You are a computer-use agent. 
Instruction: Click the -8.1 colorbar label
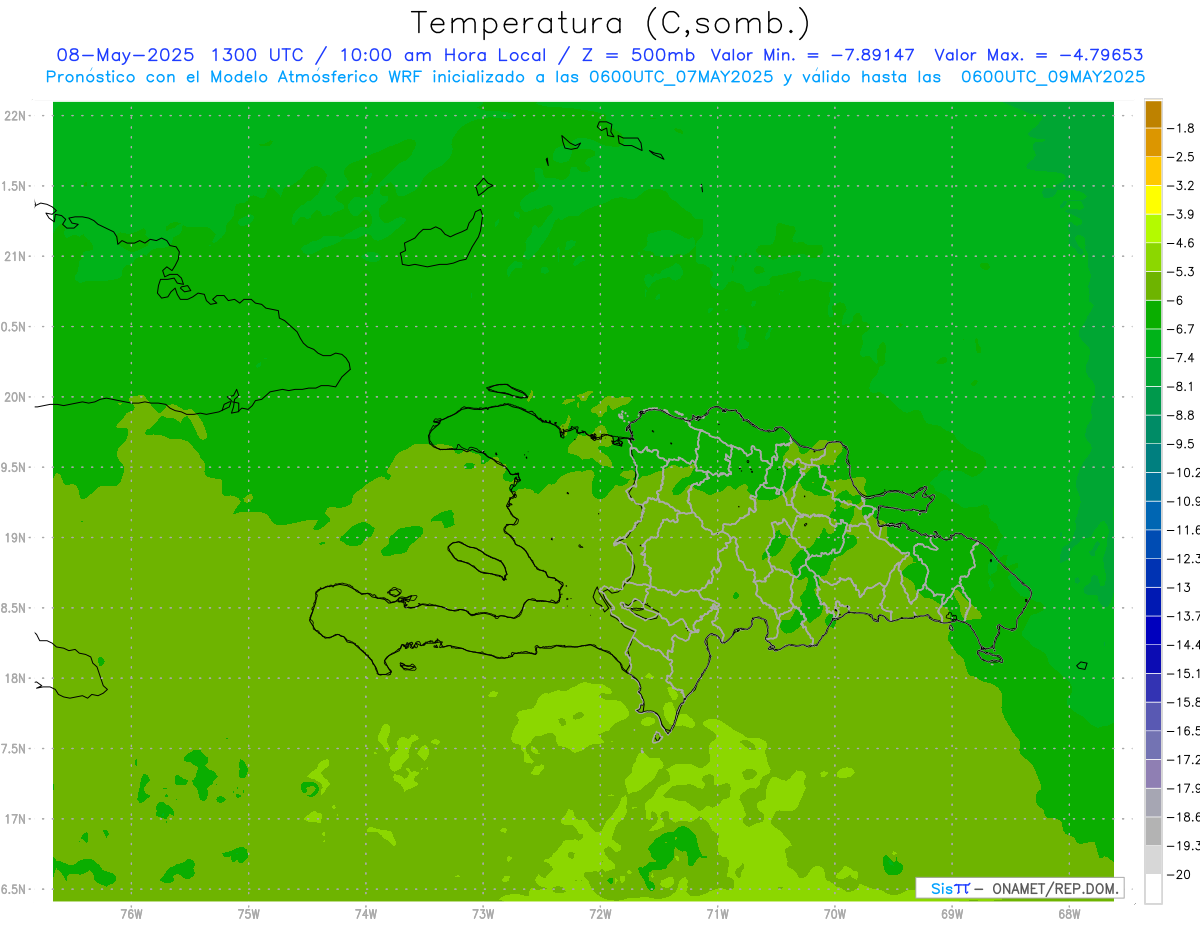1180,386
